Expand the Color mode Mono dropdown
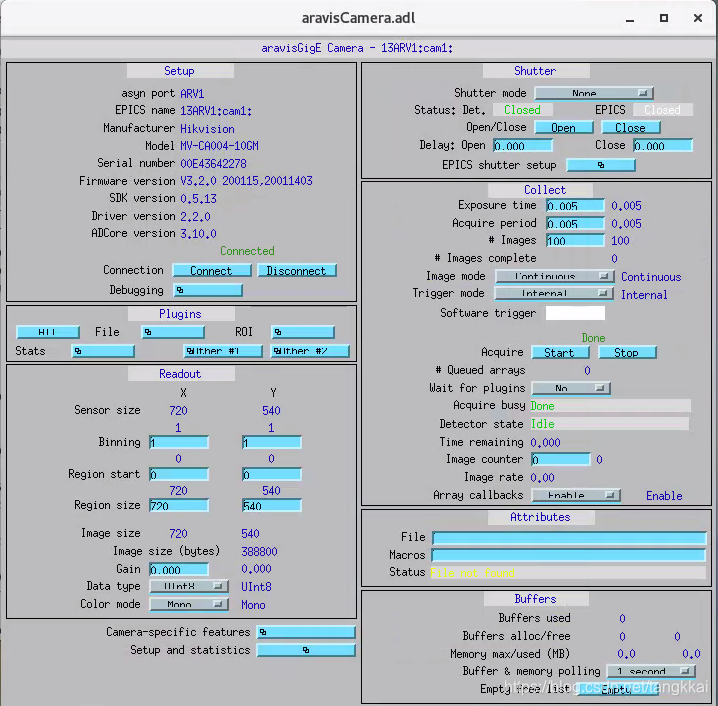 (x=189, y=604)
